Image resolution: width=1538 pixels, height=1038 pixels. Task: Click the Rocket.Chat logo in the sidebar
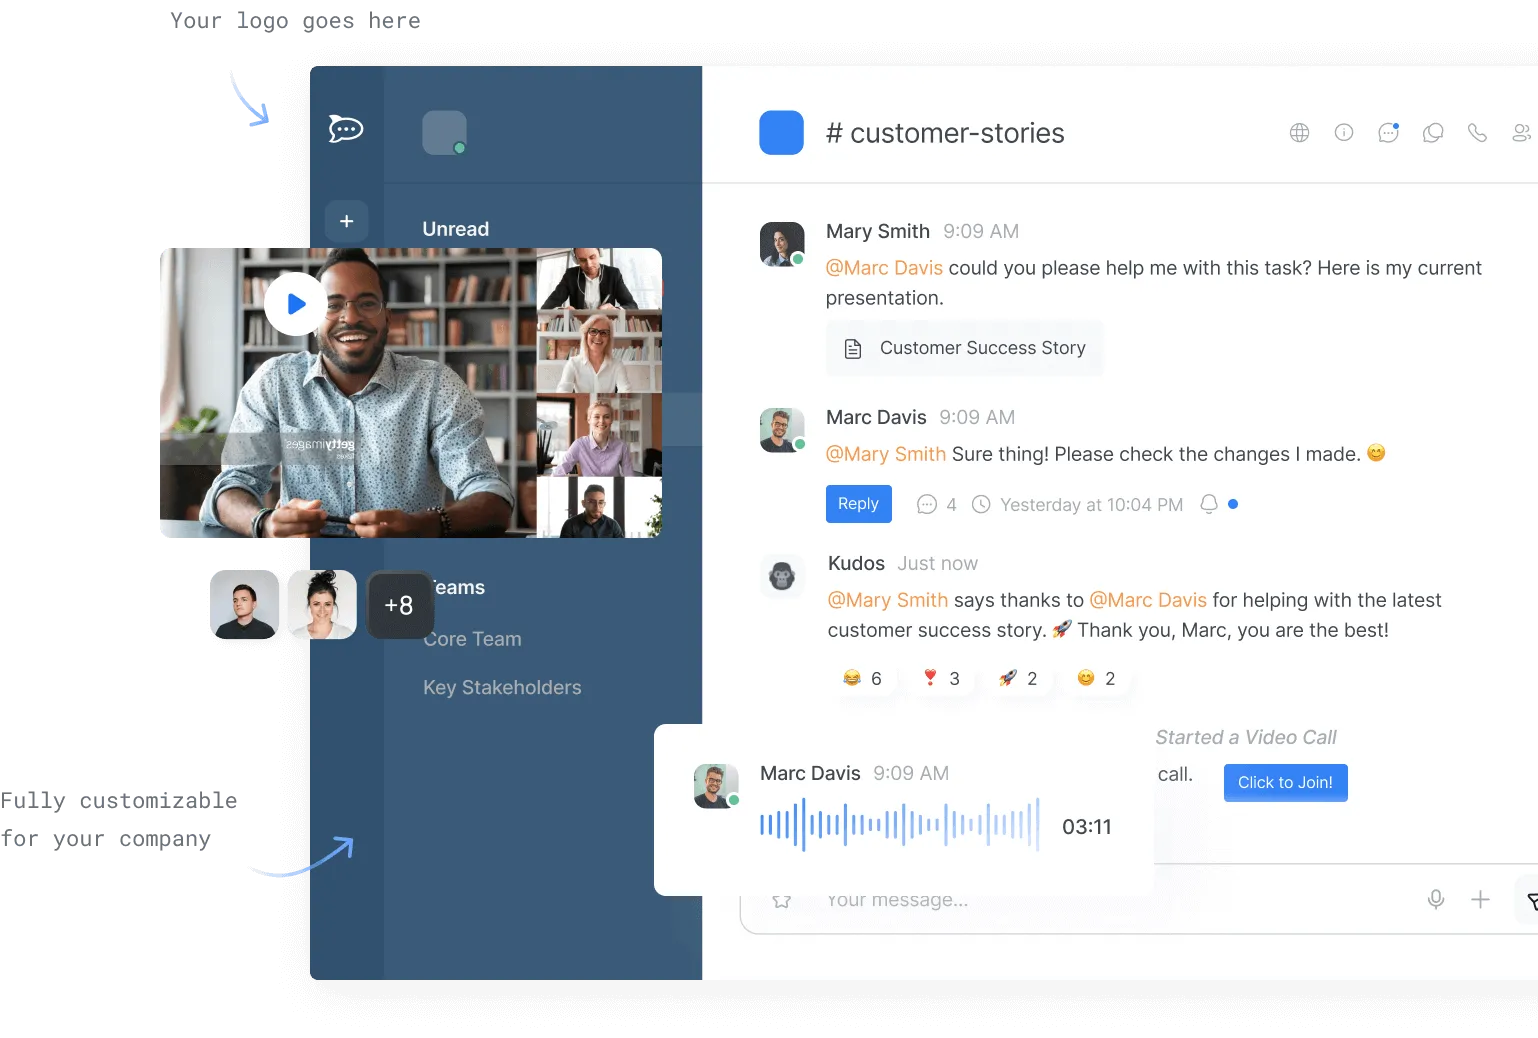click(x=345, y=128)
